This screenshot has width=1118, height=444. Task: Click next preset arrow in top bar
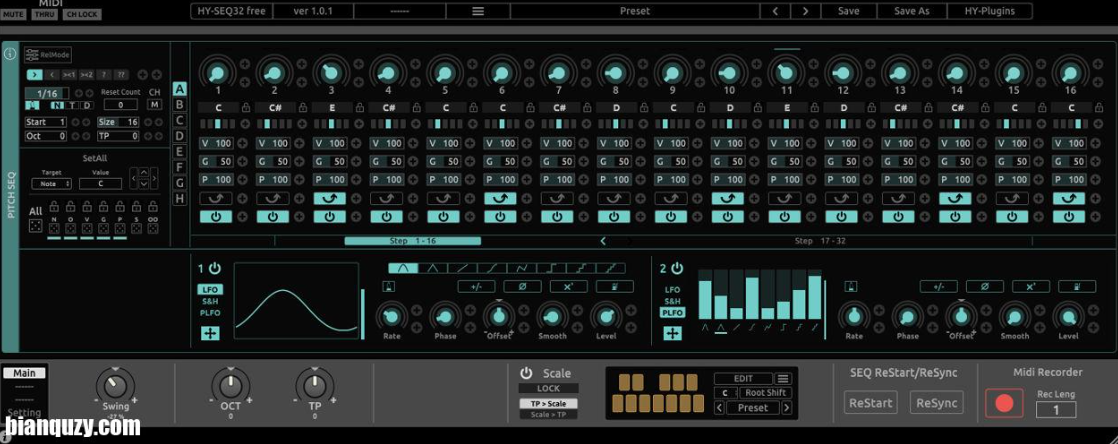805,11
